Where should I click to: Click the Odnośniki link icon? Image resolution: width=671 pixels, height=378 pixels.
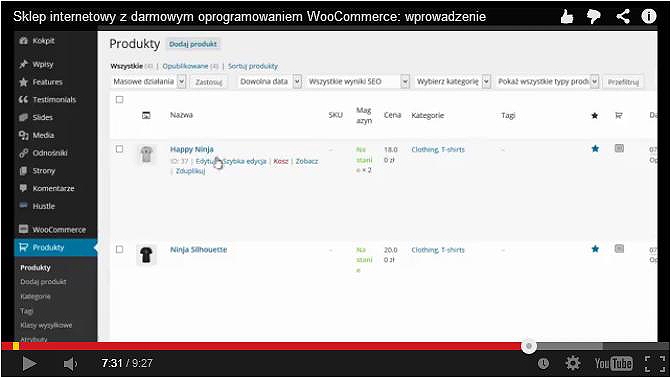coord(23,153)
